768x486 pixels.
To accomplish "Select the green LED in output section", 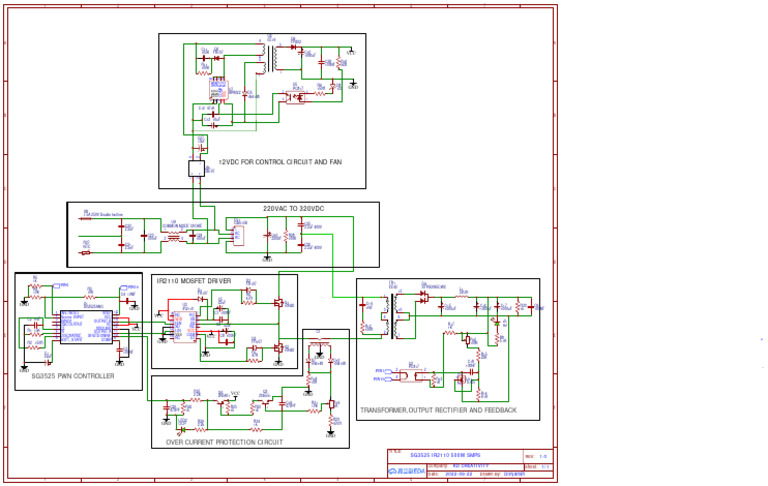I will coord(497,323).
